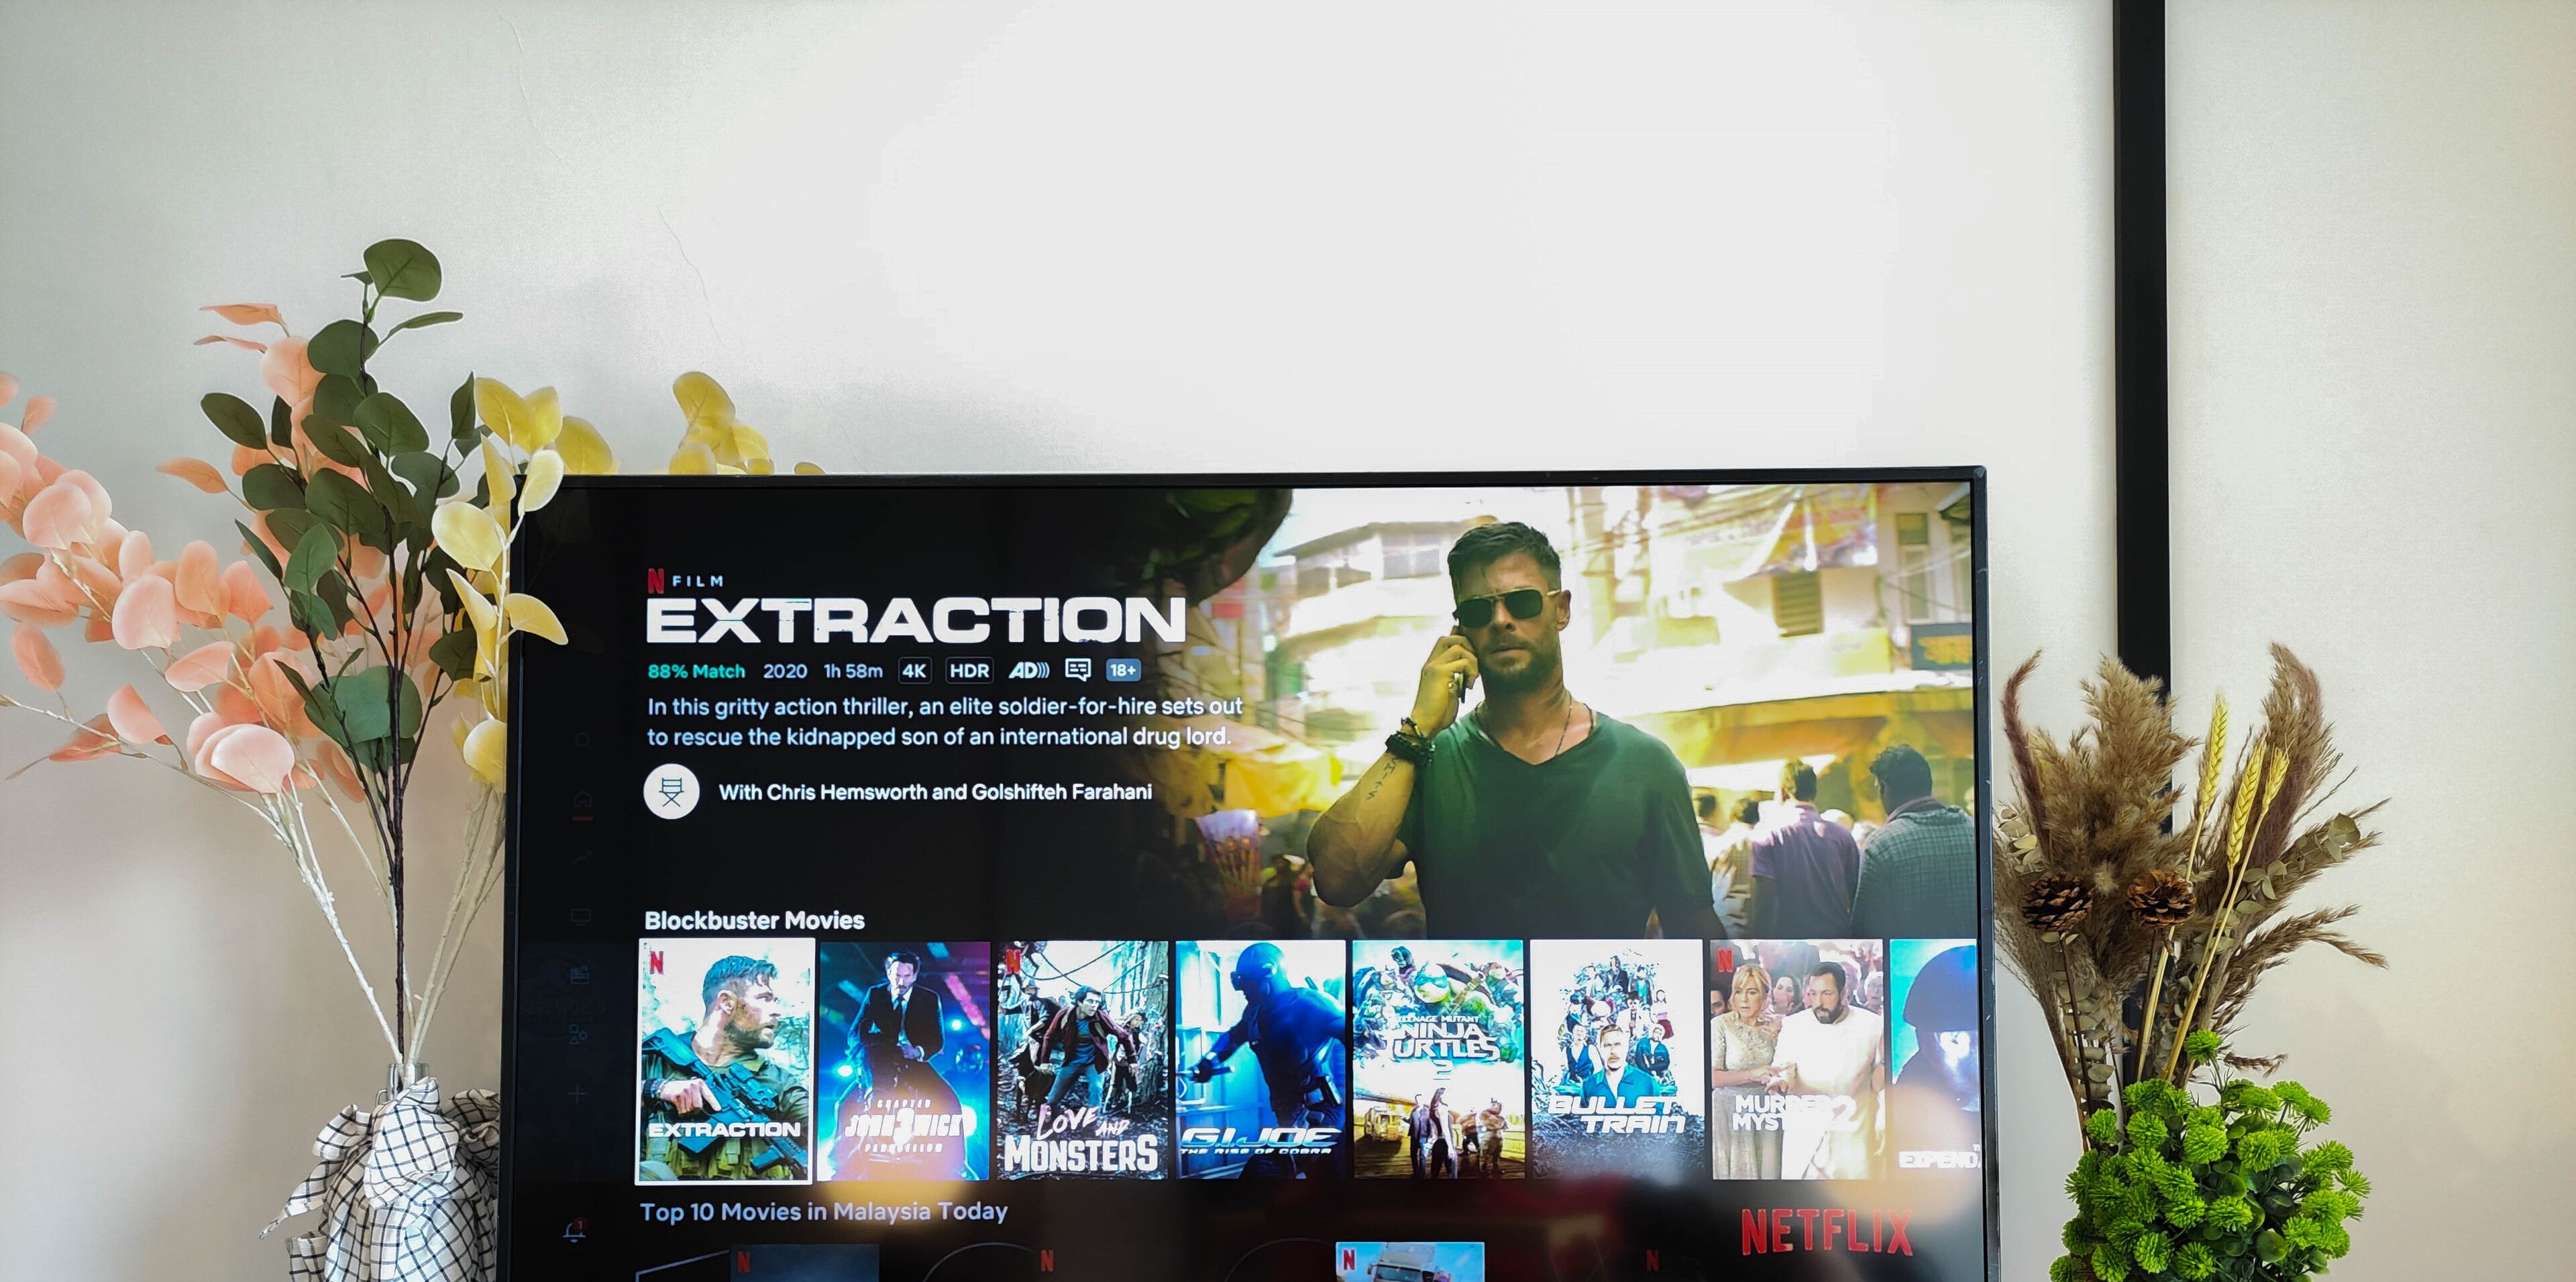Select the truck thumbnail in Top 10 row
Screen dimensions: 2576x1282
[1410, 1262]
